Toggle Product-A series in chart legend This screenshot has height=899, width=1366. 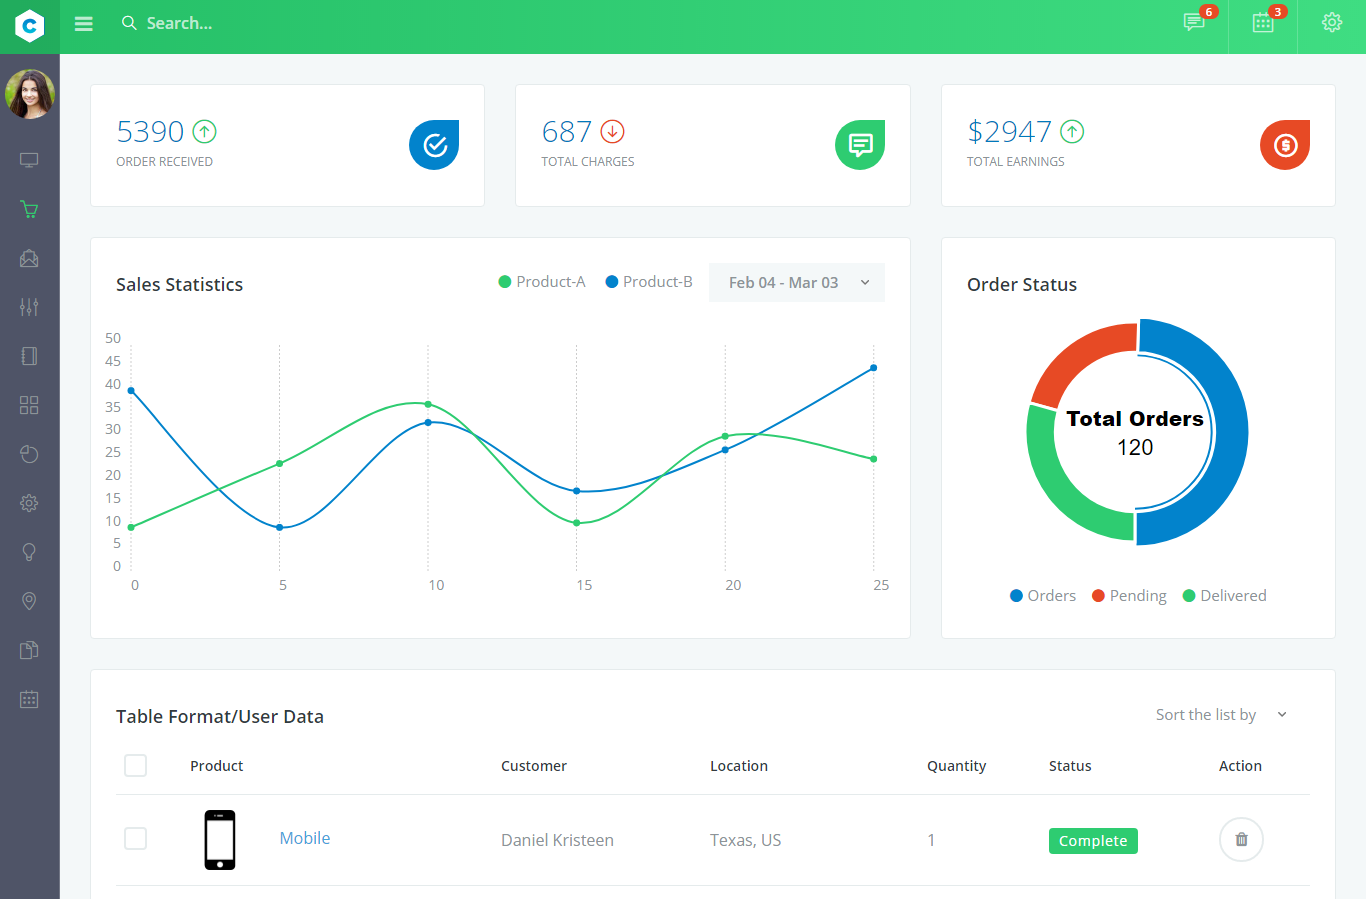pyautogui.click(x=542, y=282)
